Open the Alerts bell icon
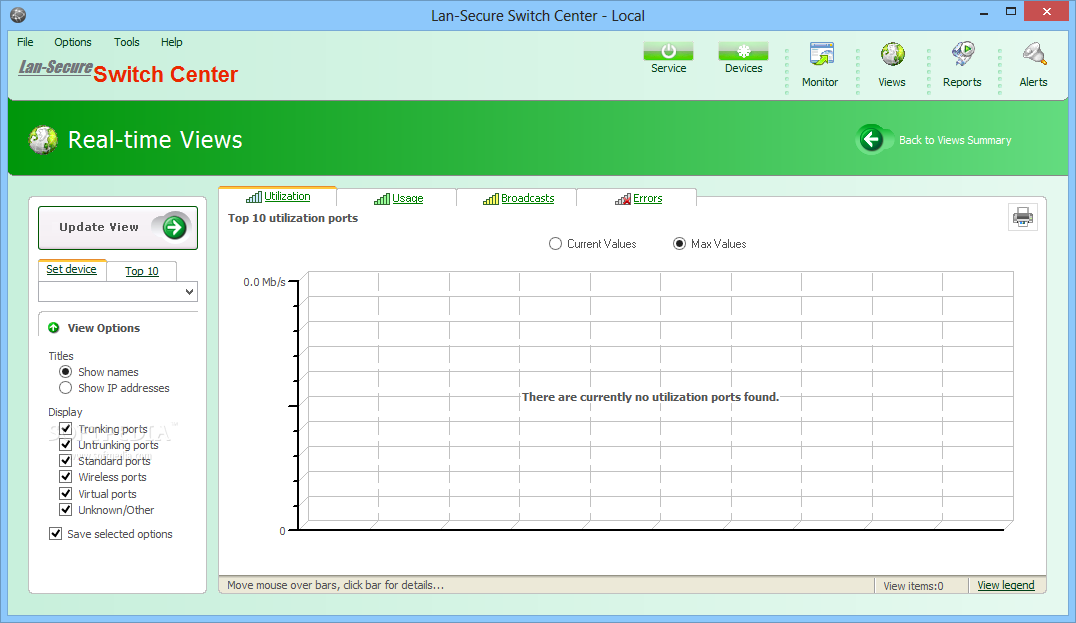The height and width of the screenshot is (623, 1076). coord(1033,54)
